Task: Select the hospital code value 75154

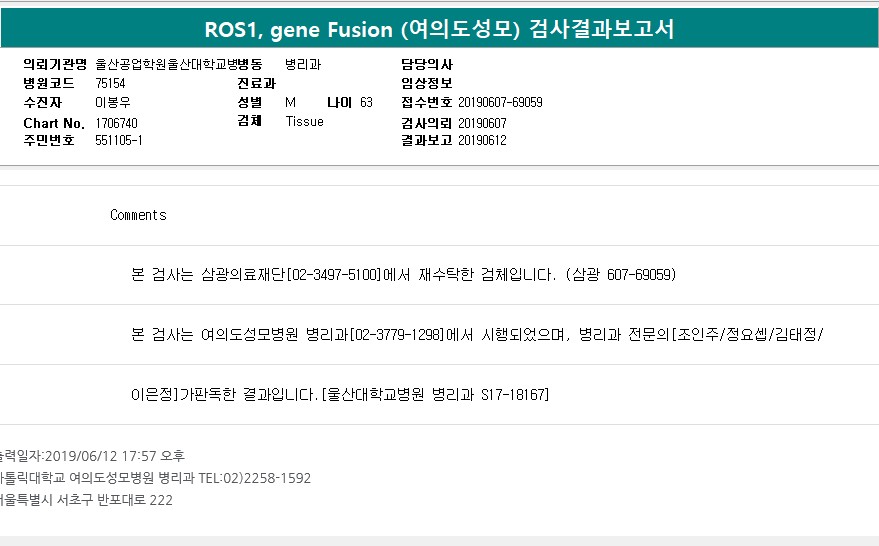Action: (x=110, y=84)
